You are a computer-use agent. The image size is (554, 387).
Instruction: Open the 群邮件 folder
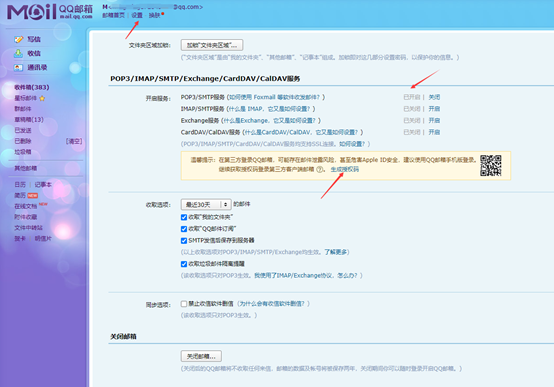[x=23, y=109]
